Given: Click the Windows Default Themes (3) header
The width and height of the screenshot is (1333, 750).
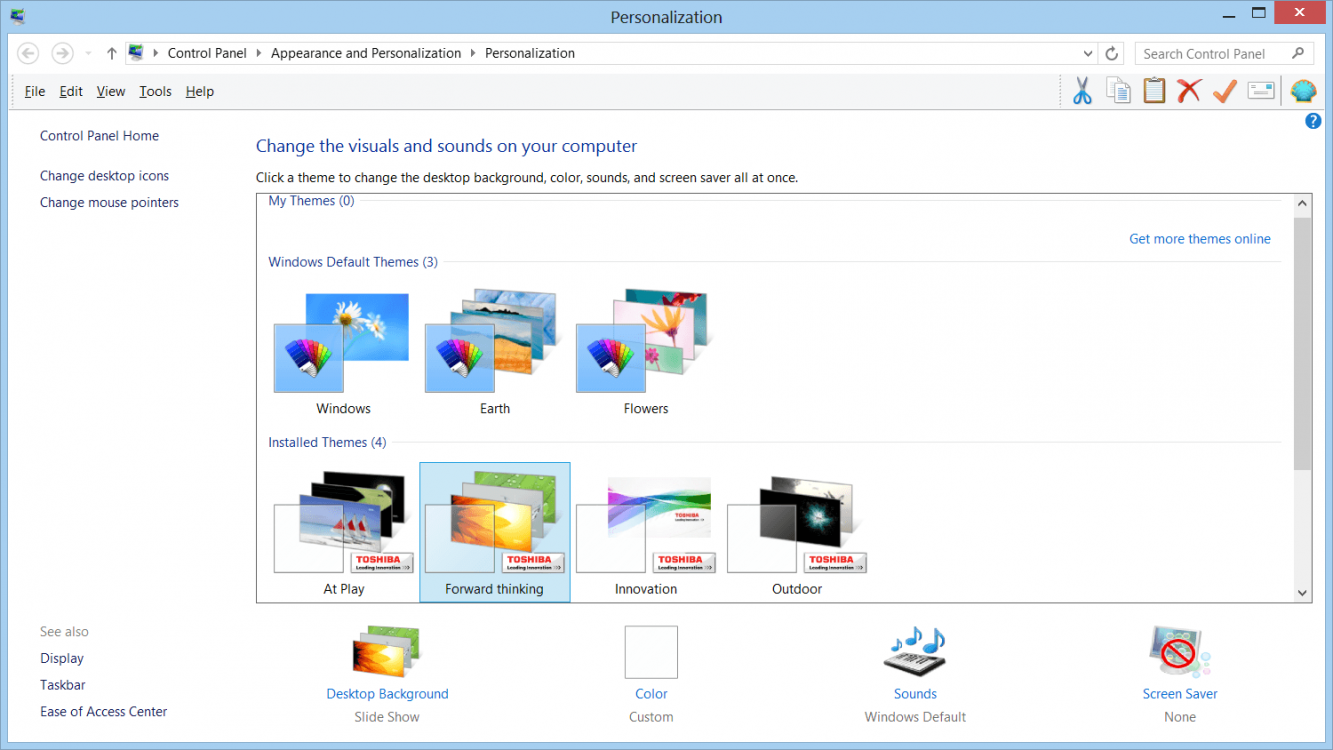Looking at the screenshot, I should point(353,261).
